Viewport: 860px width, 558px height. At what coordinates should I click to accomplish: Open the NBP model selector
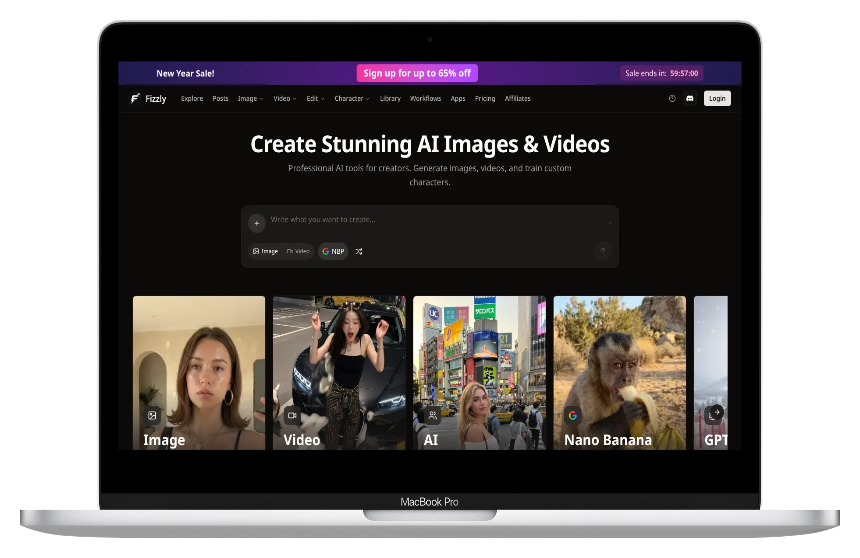[333, 251]
